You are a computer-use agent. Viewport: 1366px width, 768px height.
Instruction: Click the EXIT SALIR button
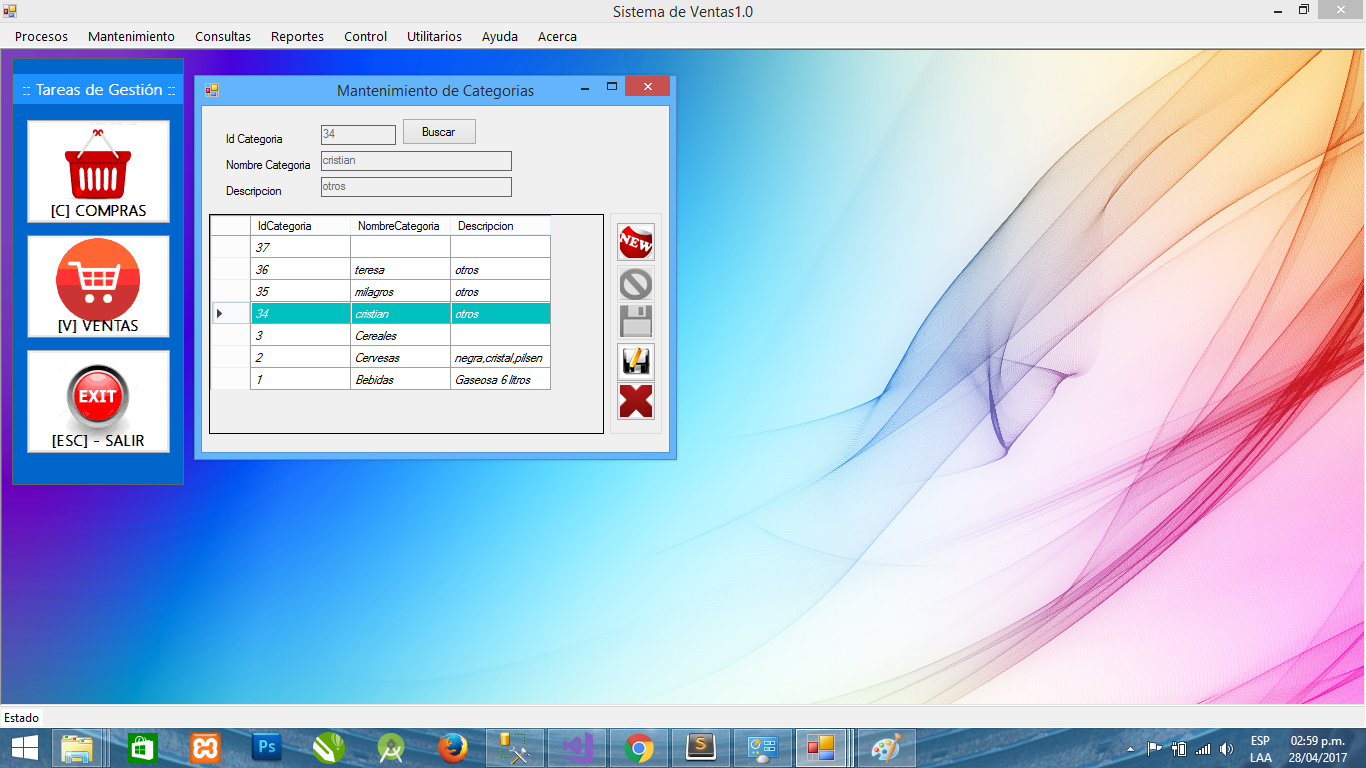[x=98, y=401]
